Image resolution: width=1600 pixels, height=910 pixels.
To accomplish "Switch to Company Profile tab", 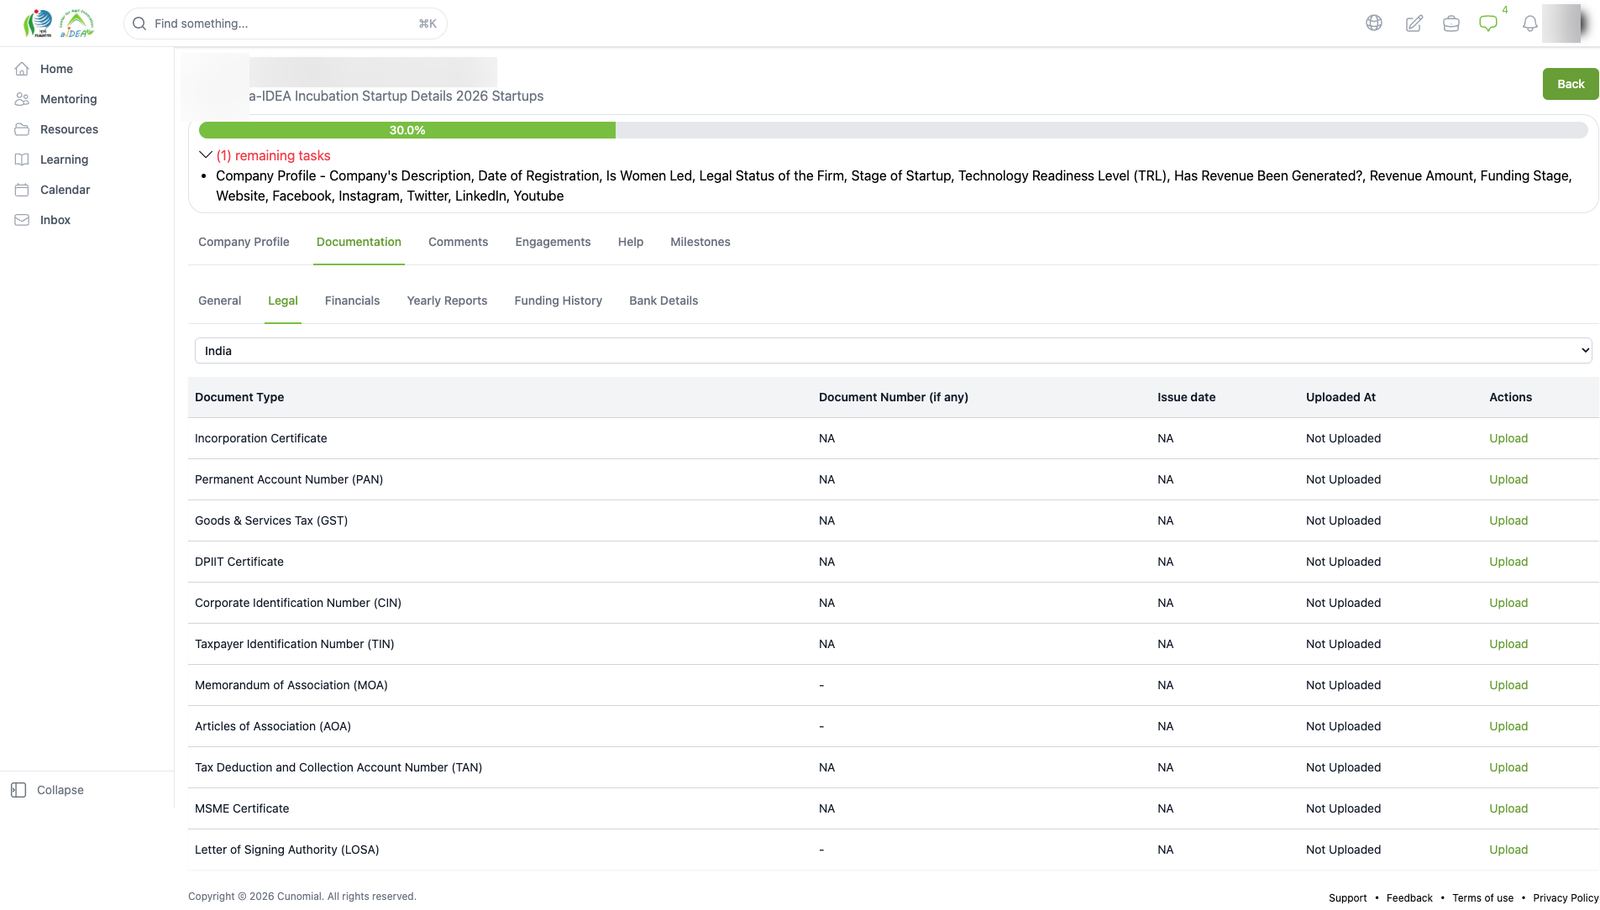I will (244, 242).
